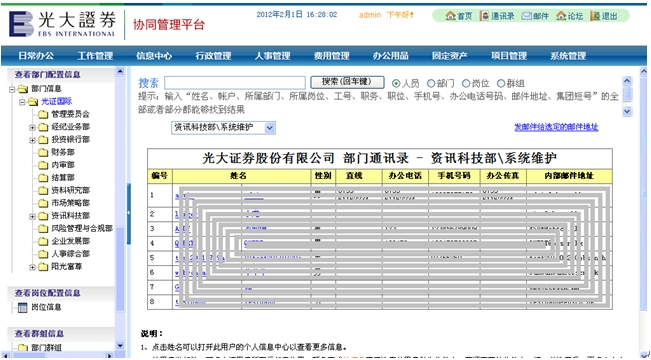Viewport: 651px width, 360px height.
Task: Open the 行政管理 menu
Action: tap(213, 56)
